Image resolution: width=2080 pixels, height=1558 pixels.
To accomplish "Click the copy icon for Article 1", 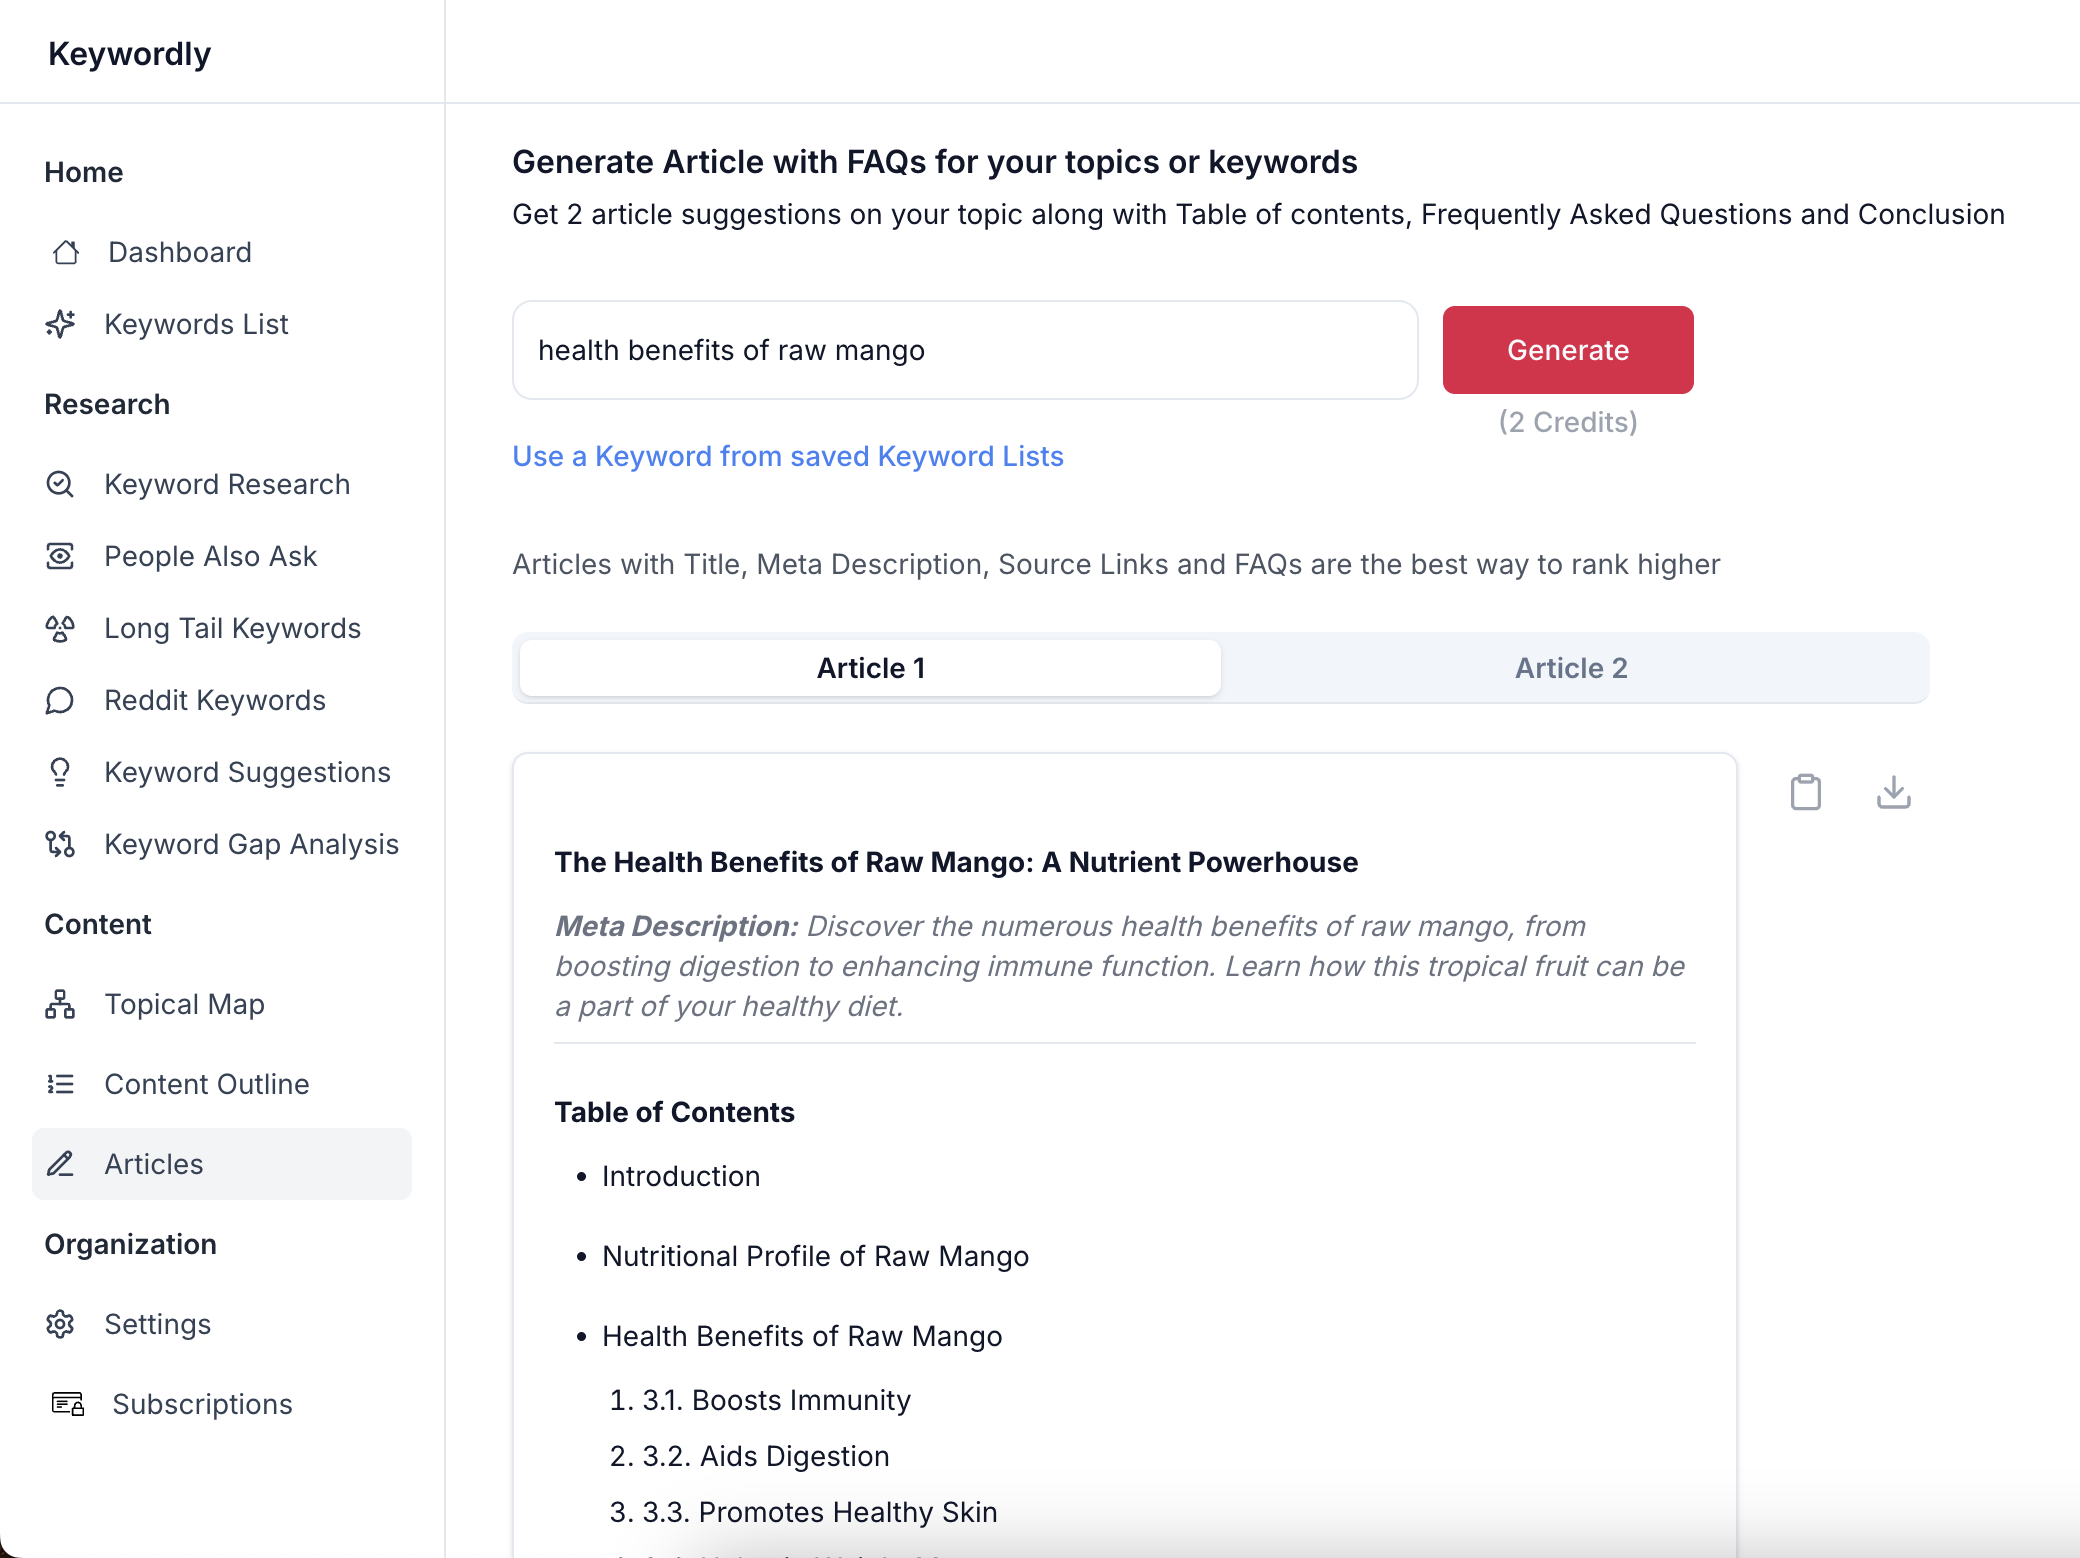I will coord(1807,790).
